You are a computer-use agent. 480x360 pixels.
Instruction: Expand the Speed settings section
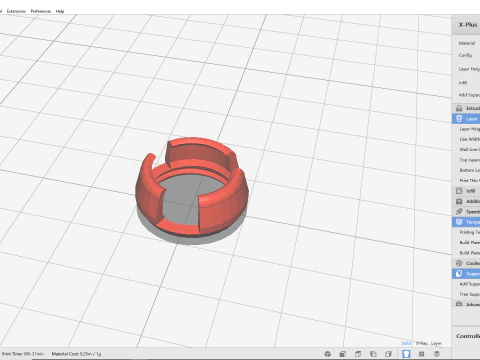pyautogui.click(x=466, y=211)
